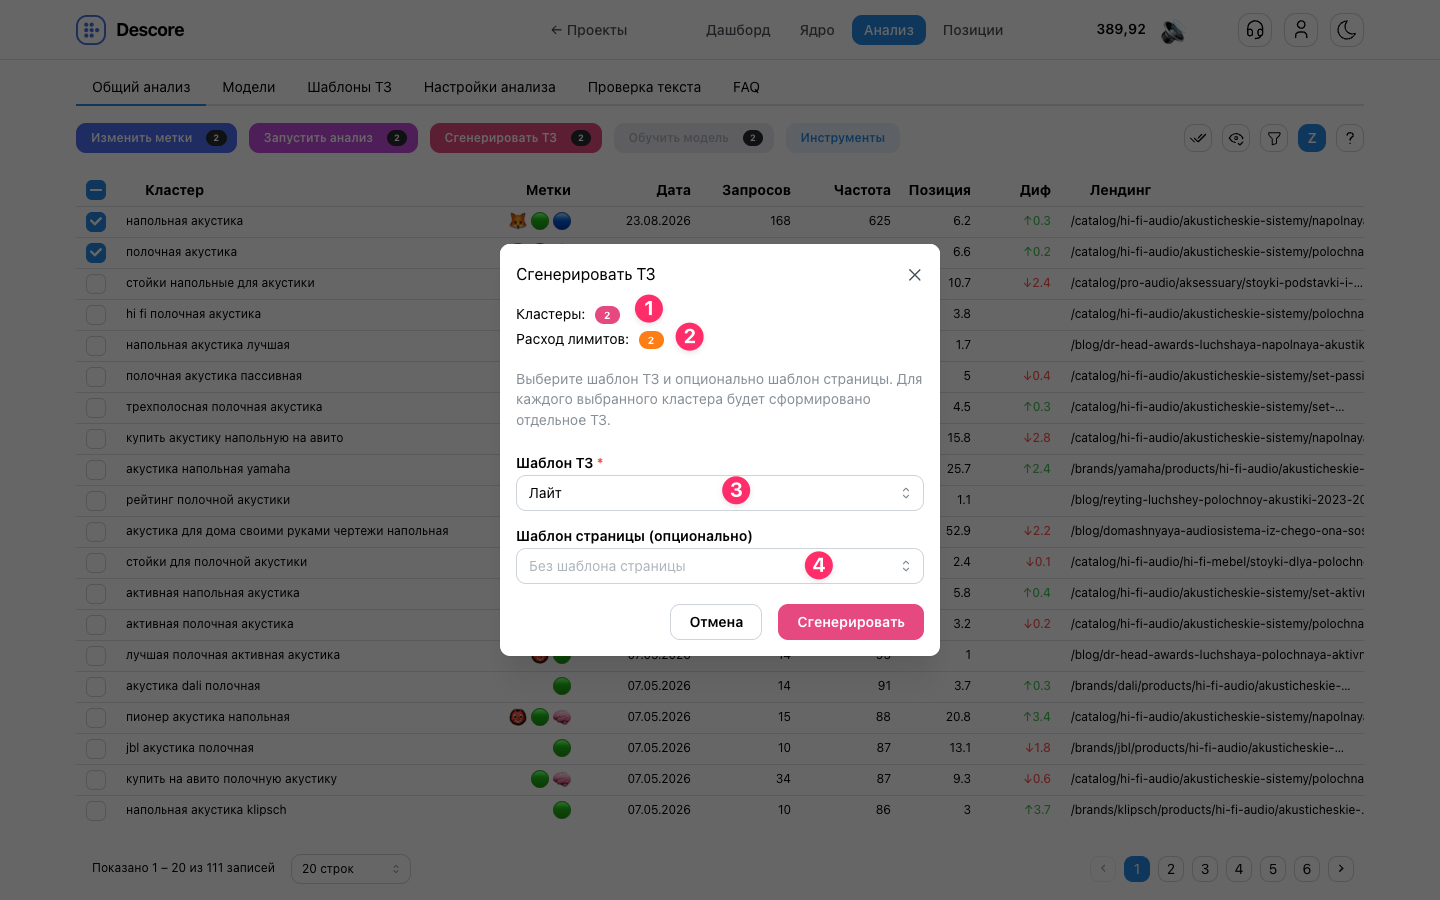This screenshot has width=1440, height=900.
Task: Click the Descore logo icon
Action: click(91, 30)
